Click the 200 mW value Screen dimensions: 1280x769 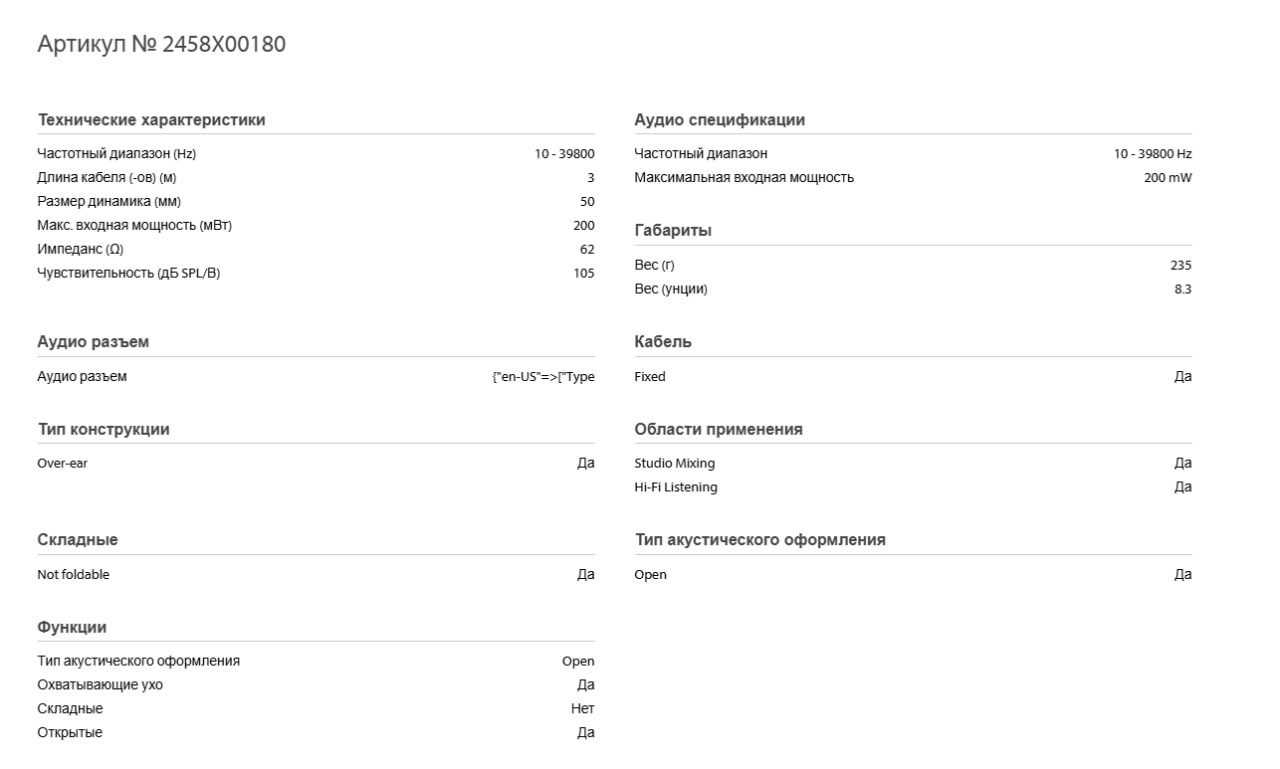pos(1168,178)
